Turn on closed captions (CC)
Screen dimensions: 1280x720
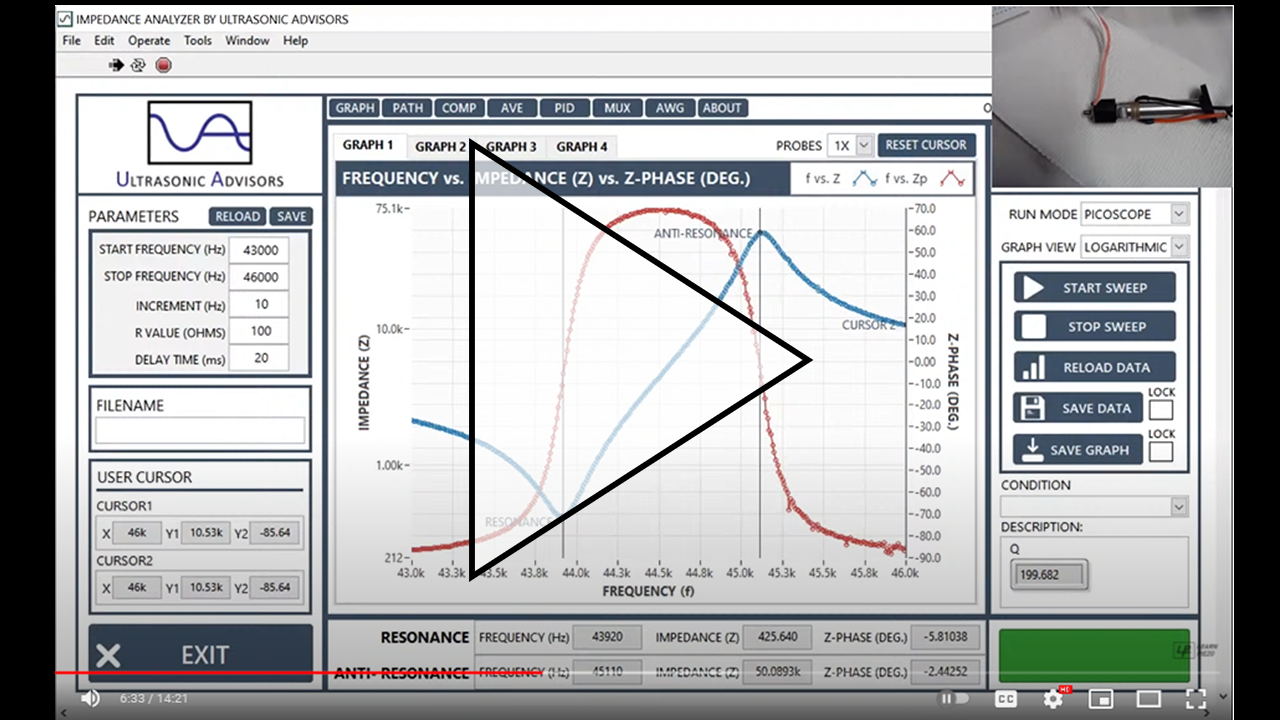click(x=1007, y=698)
